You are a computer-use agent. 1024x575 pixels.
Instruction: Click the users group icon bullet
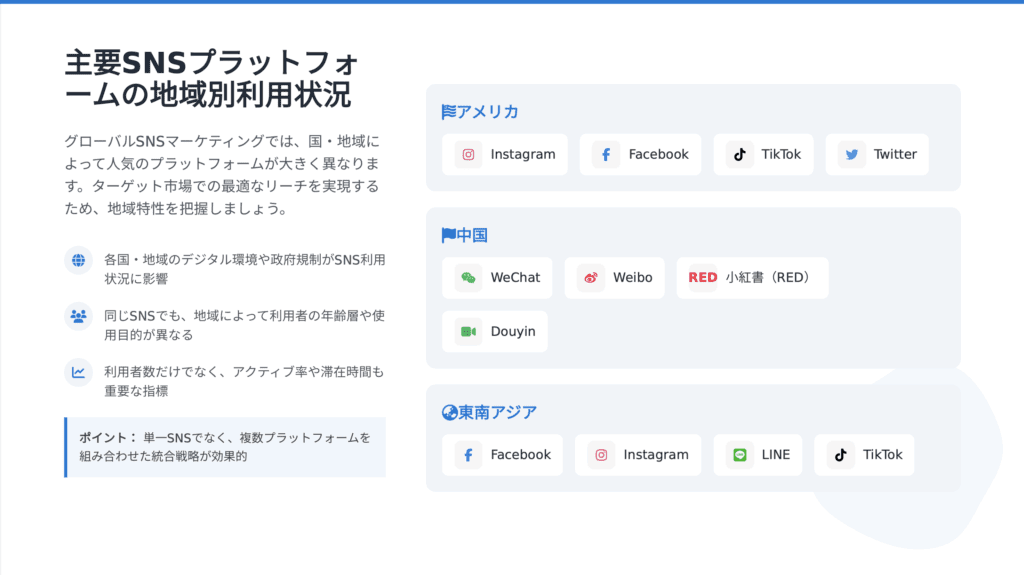coord(78,316)
